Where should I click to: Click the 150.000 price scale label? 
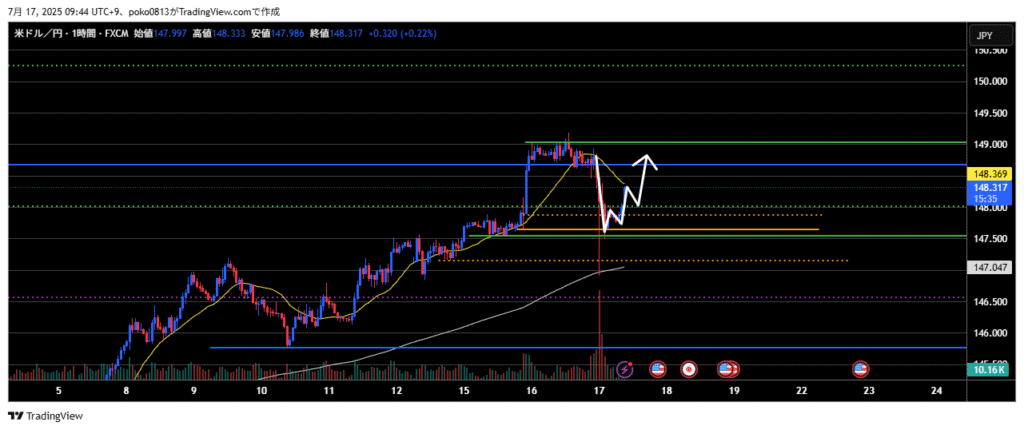[x=988, y=81]
